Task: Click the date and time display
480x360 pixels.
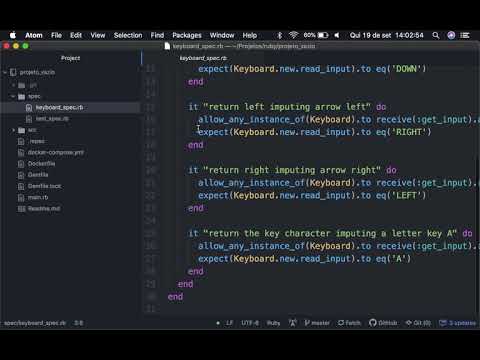Action: (387, 35)
